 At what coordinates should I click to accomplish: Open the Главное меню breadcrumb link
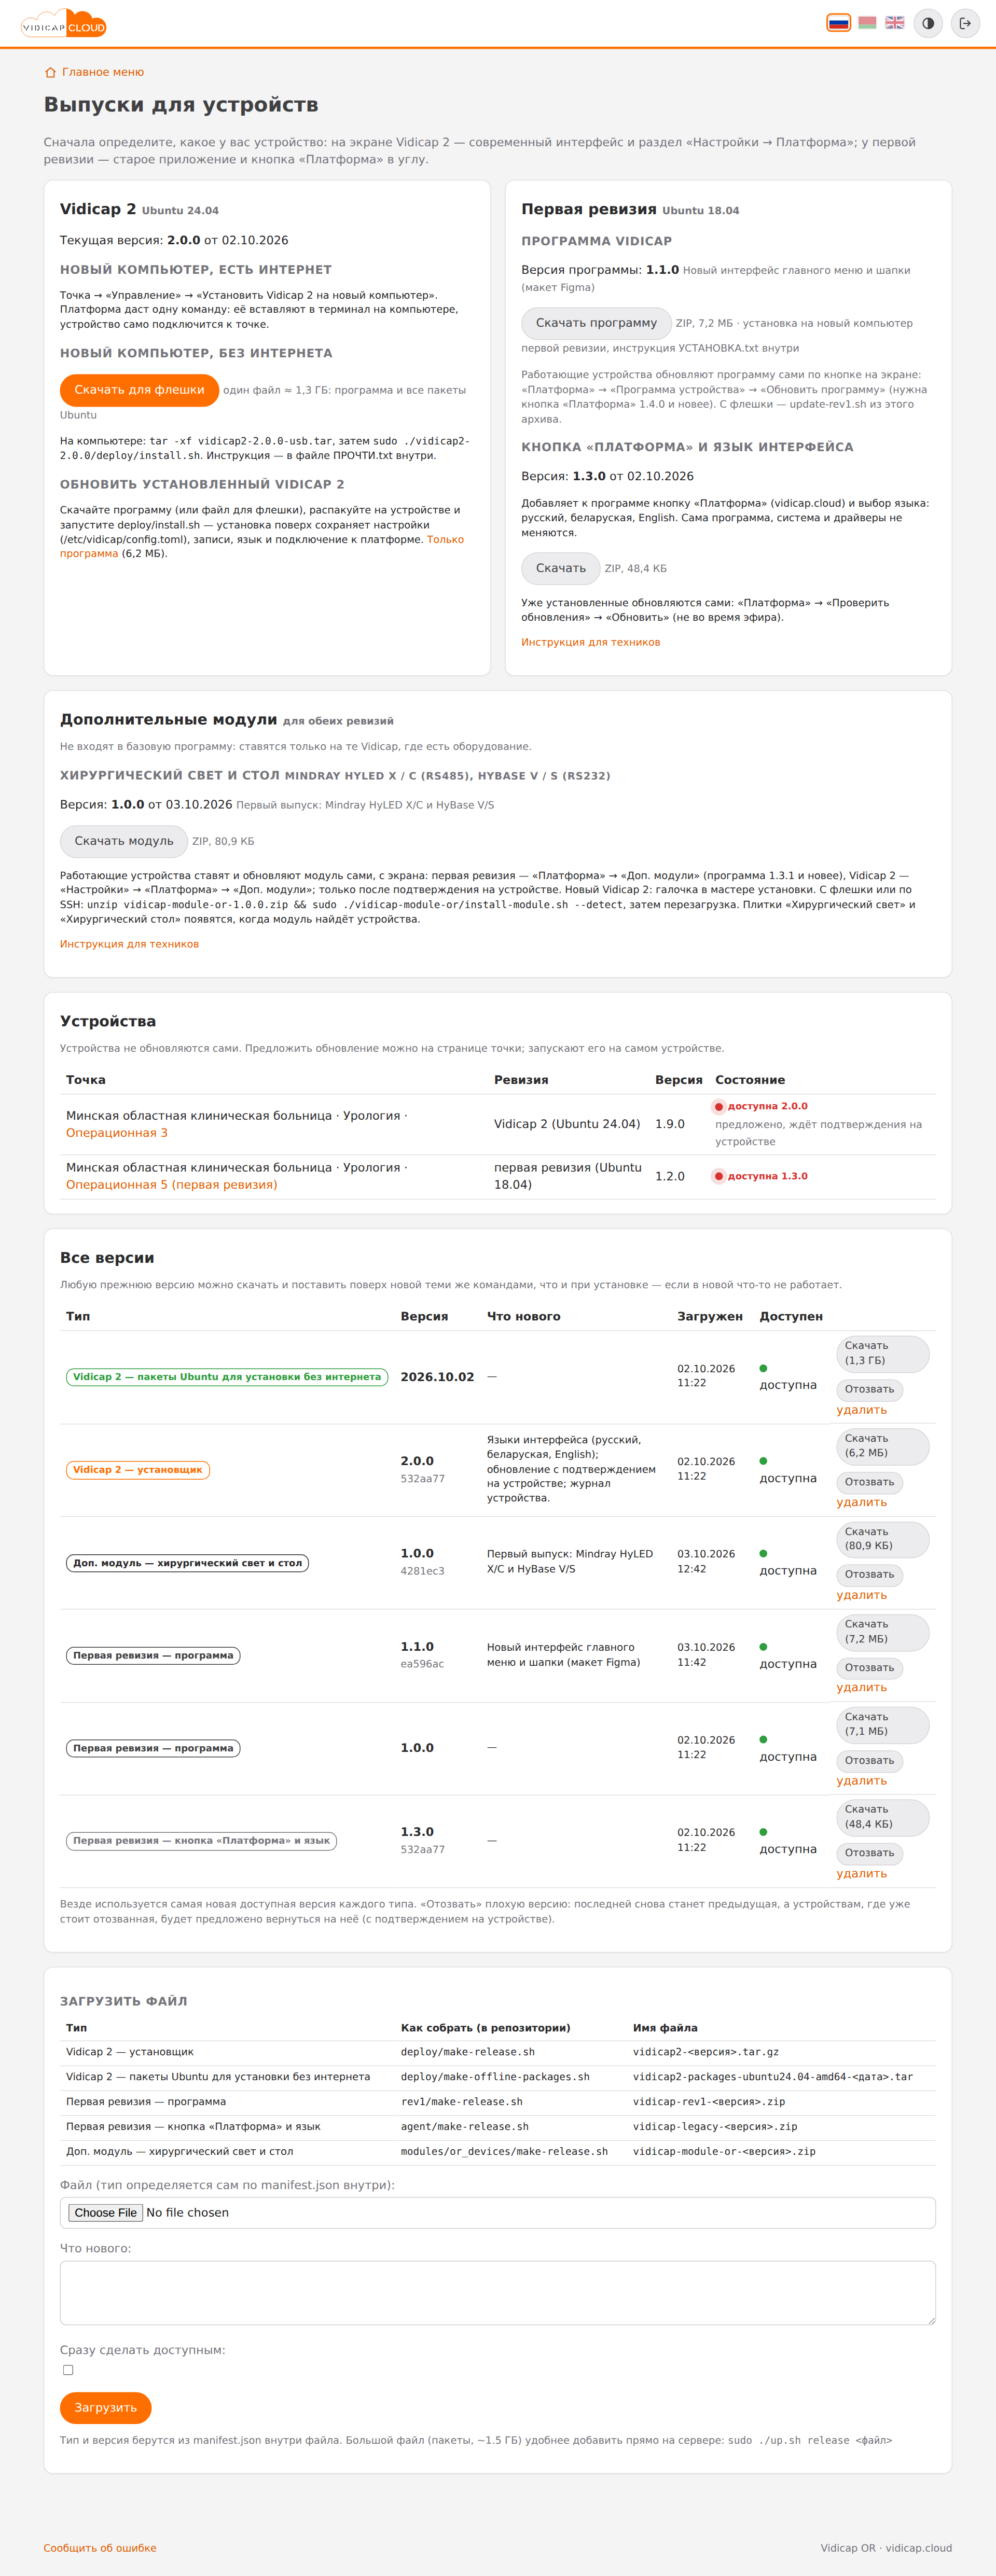tap(94, 72)
